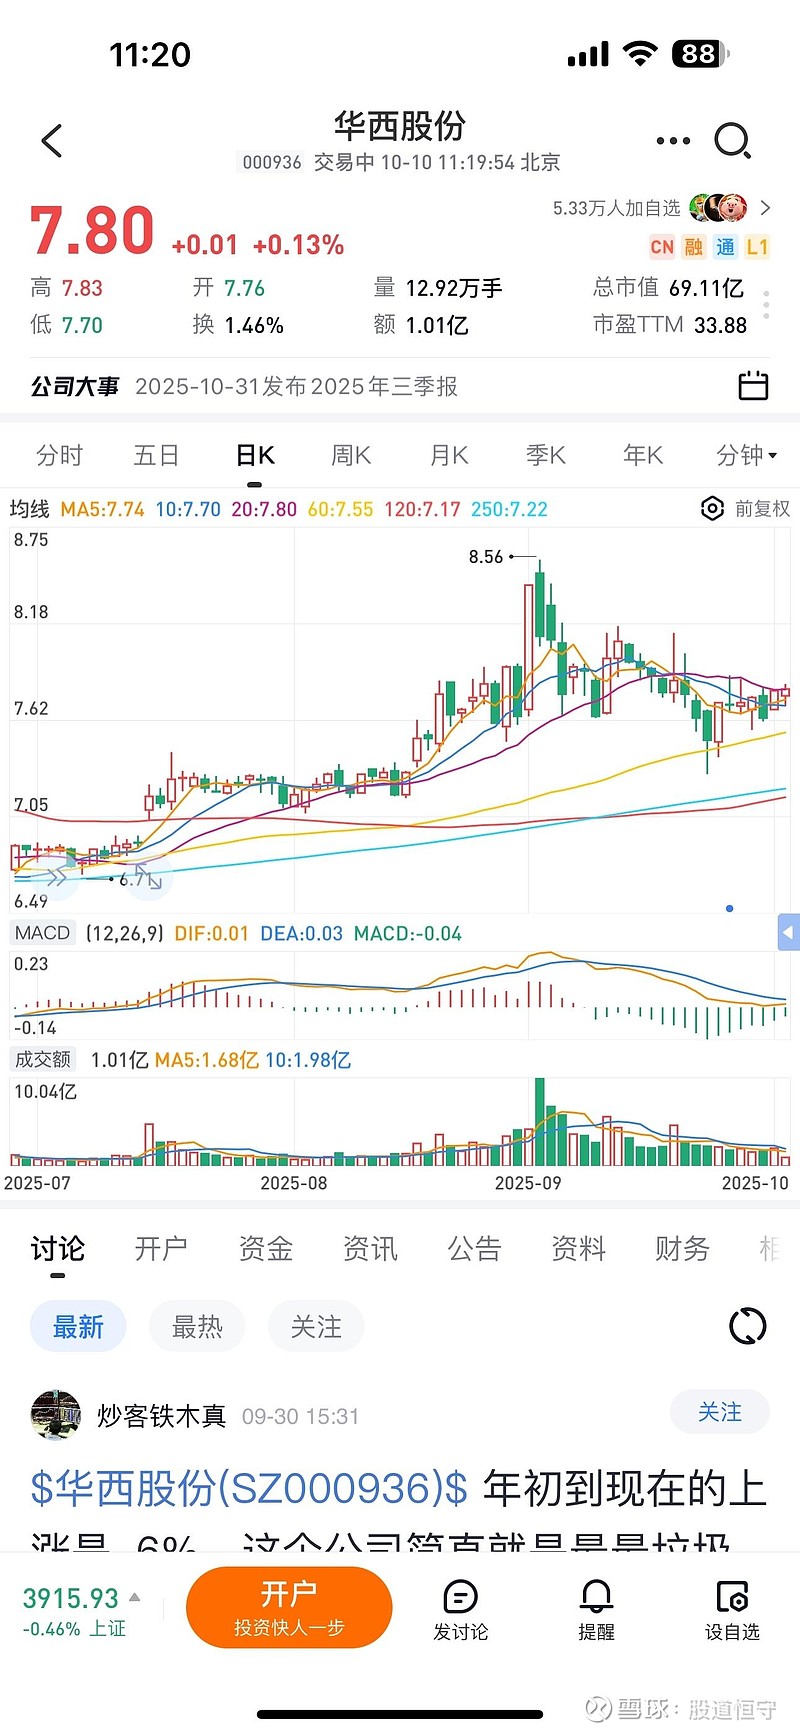This screenshot has width=800, height=1734.
Task: Tap the 华西股份 title
Action: click(400, 126)
